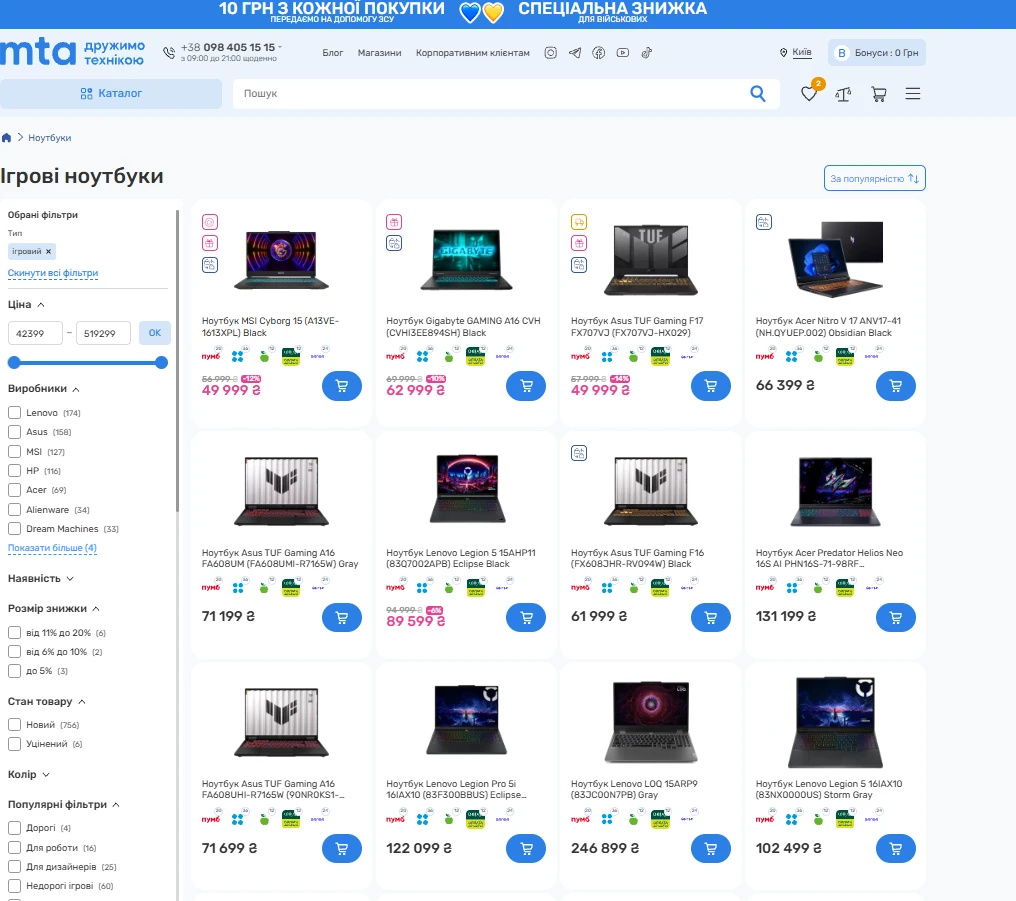Open the TikTok social icon in header
This screenshot has width=1016, height=901.
[647, 53]
